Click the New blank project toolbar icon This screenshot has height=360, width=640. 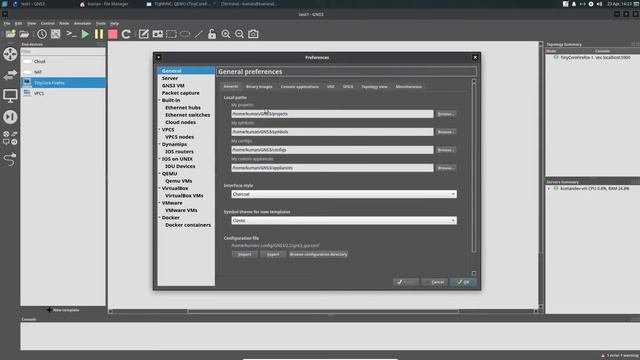click(10, 34)
